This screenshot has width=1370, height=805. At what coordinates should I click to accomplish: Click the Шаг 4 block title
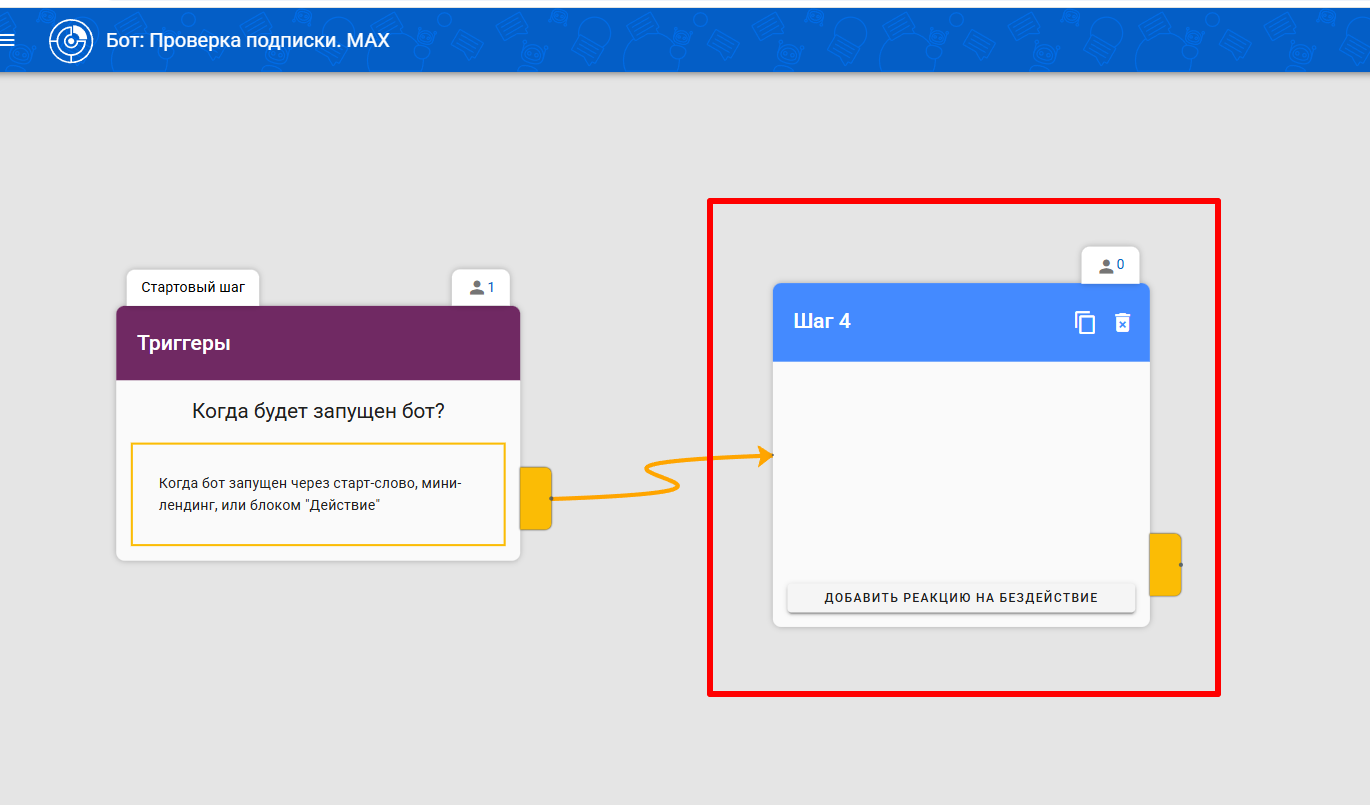coord(822,321)
